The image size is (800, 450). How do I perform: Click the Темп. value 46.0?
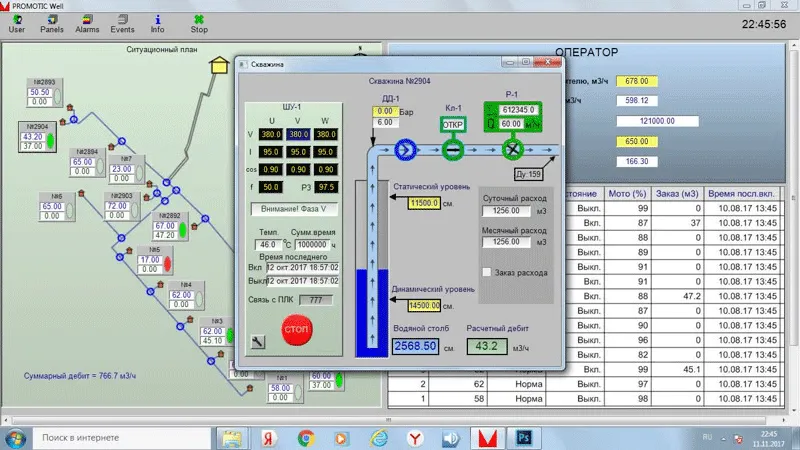click(268, 245)
